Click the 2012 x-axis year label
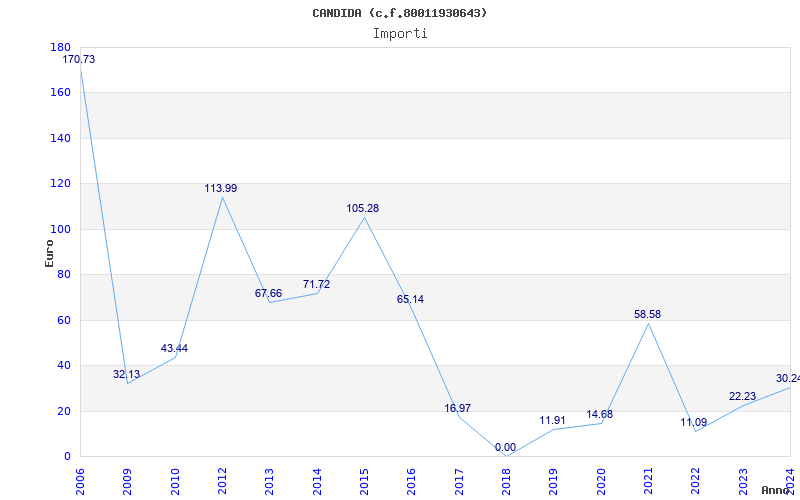Viewport: 800px width, 500px height. click(x=222, y=482)
